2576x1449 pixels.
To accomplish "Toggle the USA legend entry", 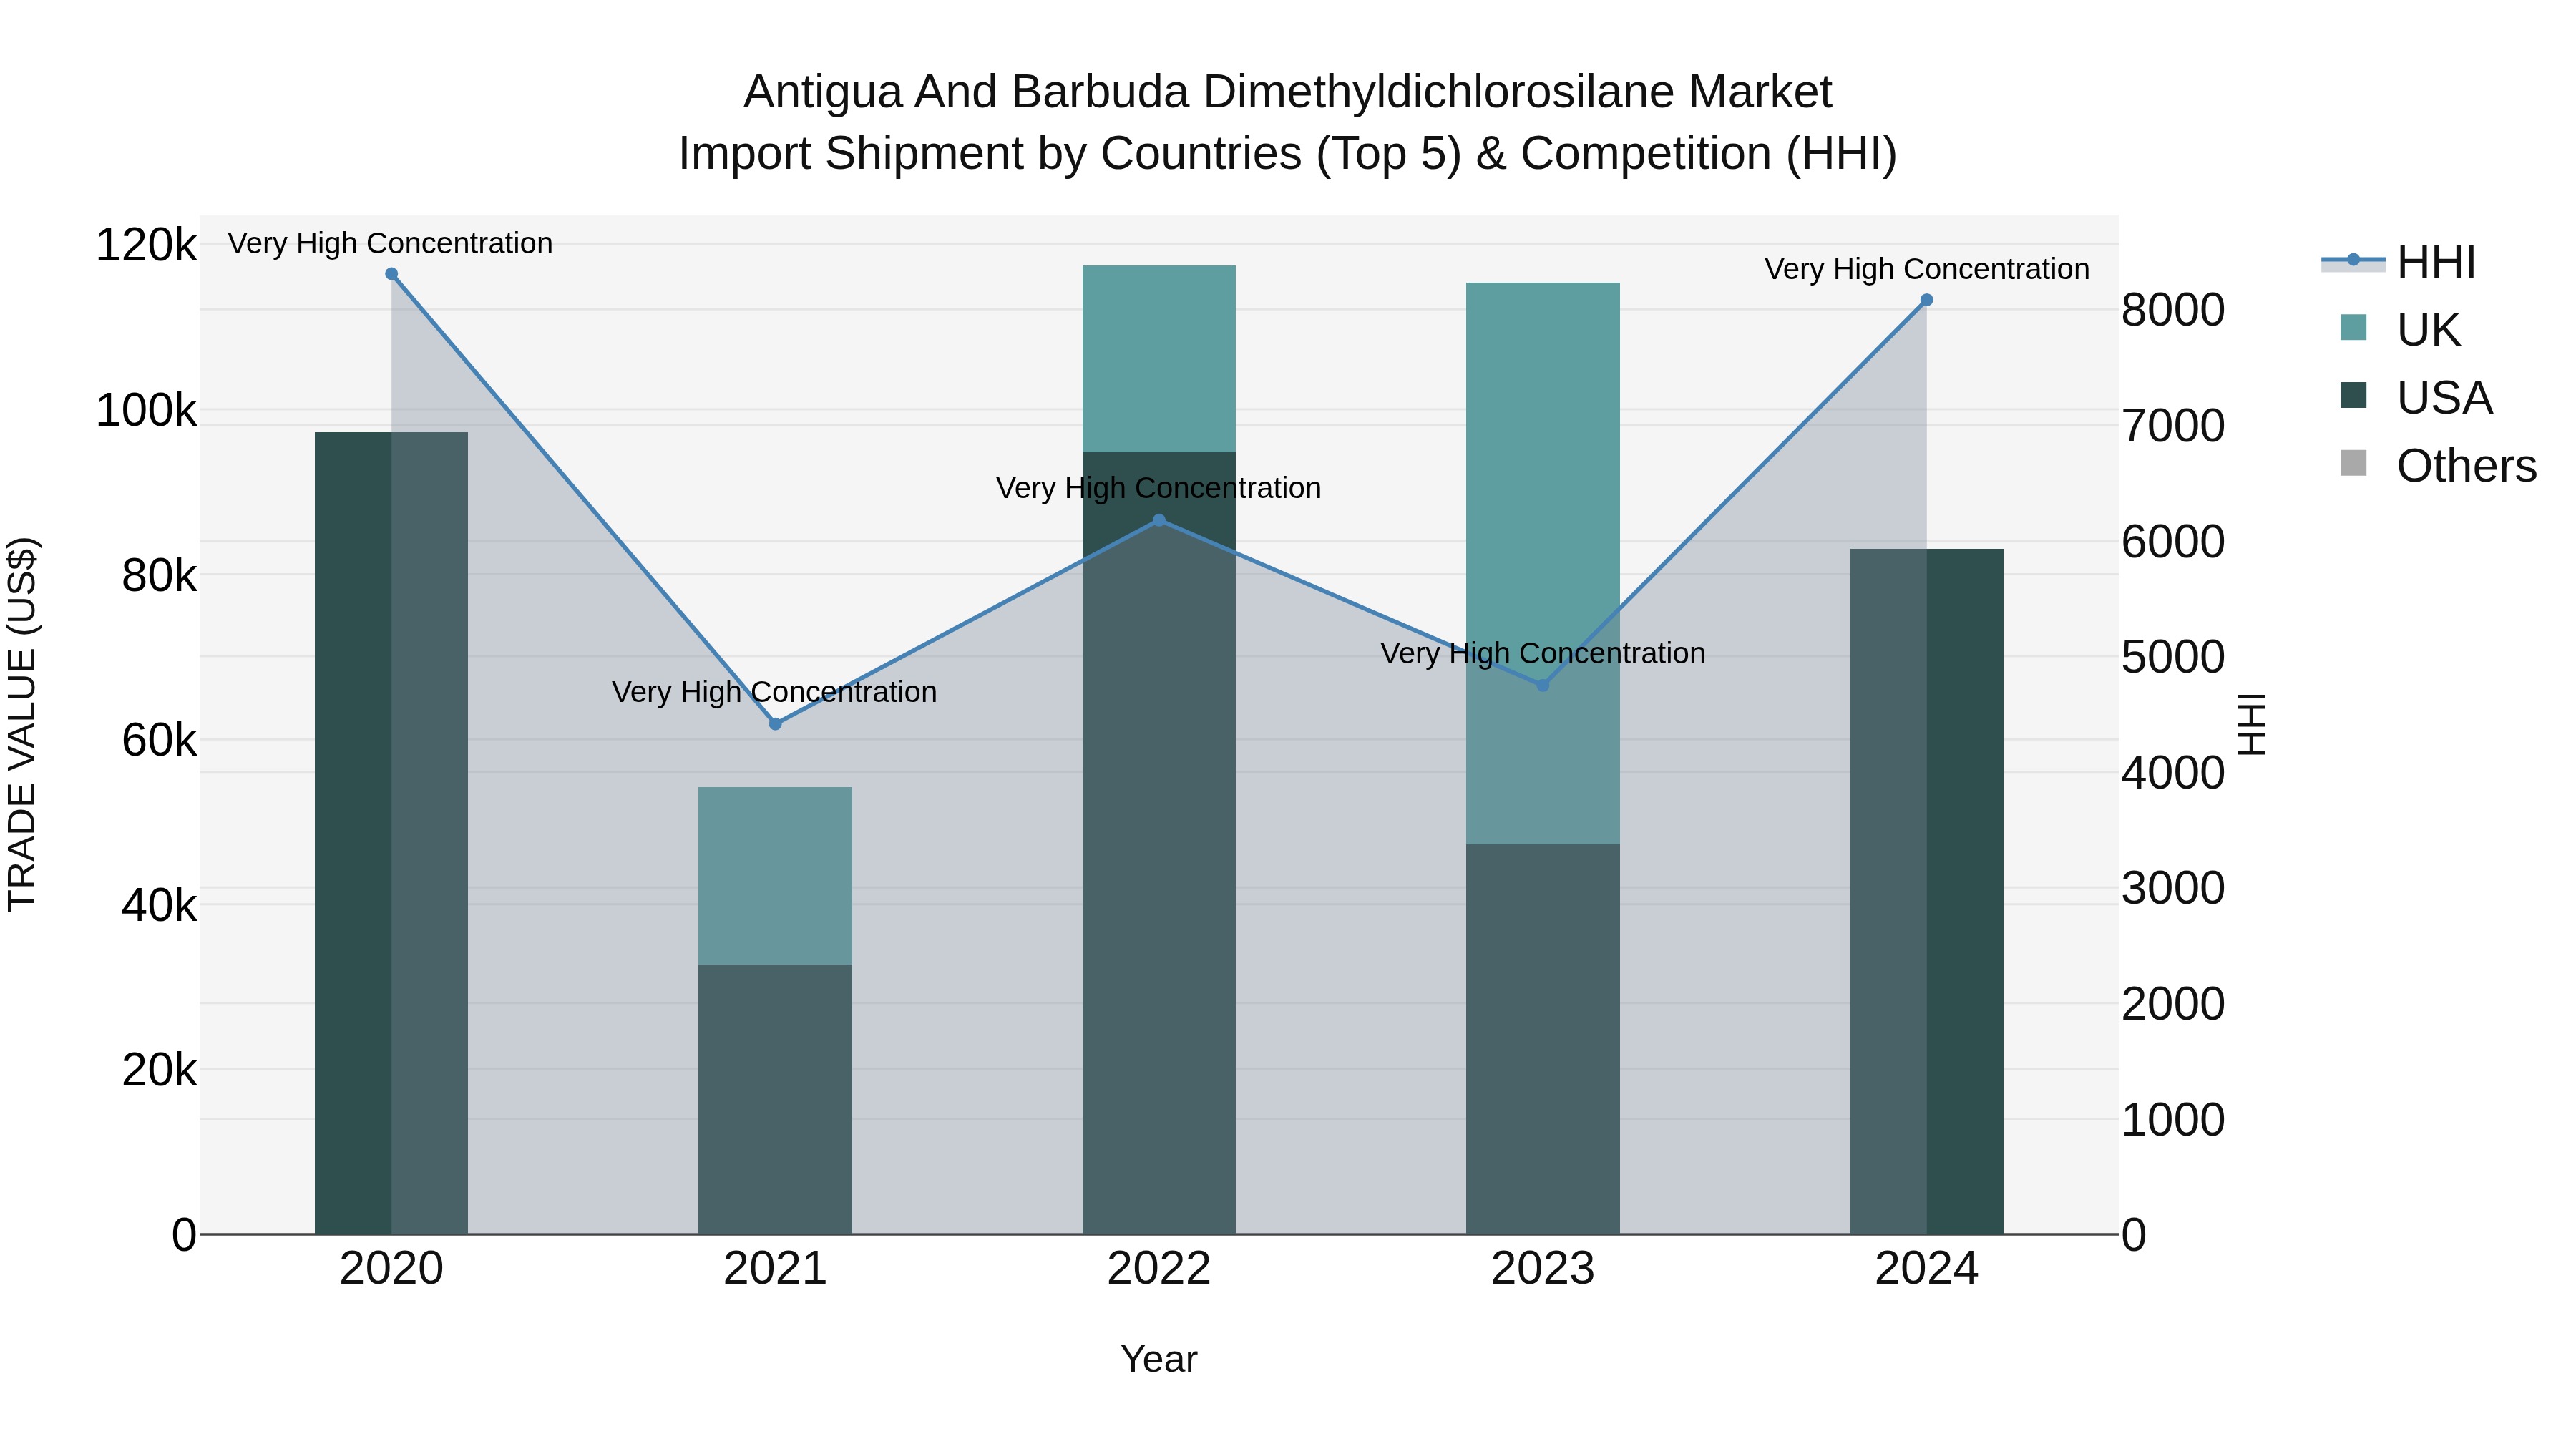I will point(2414,398).
